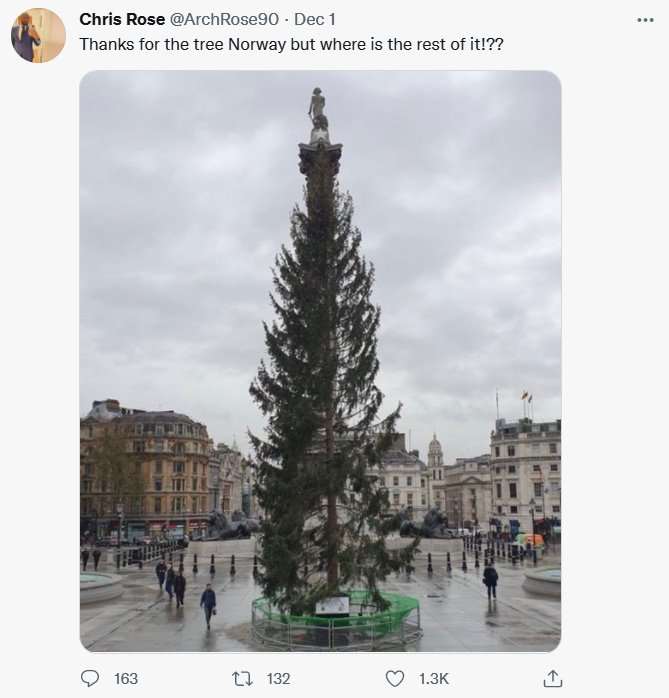Click the 1.3K likes count
The height and width of the screenshot is (698, 669).
(434, 678)
